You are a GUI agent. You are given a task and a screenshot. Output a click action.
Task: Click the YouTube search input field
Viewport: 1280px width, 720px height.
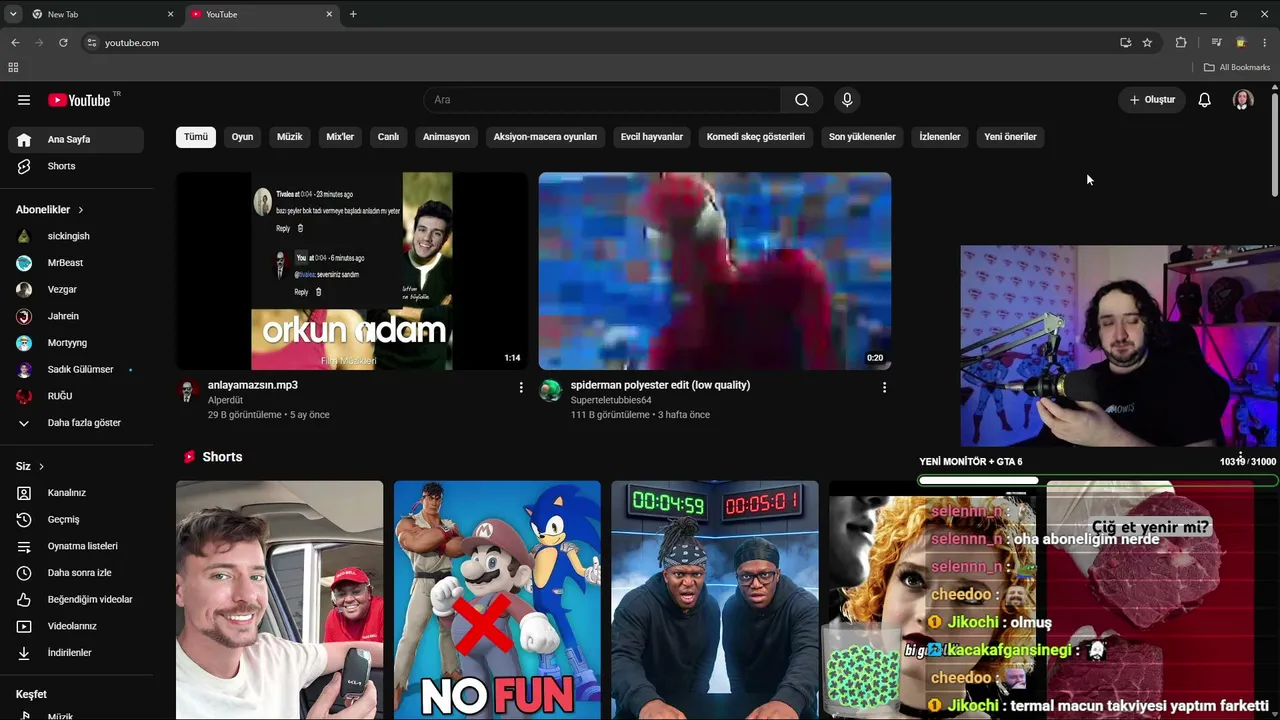click(x=604, y=100)
